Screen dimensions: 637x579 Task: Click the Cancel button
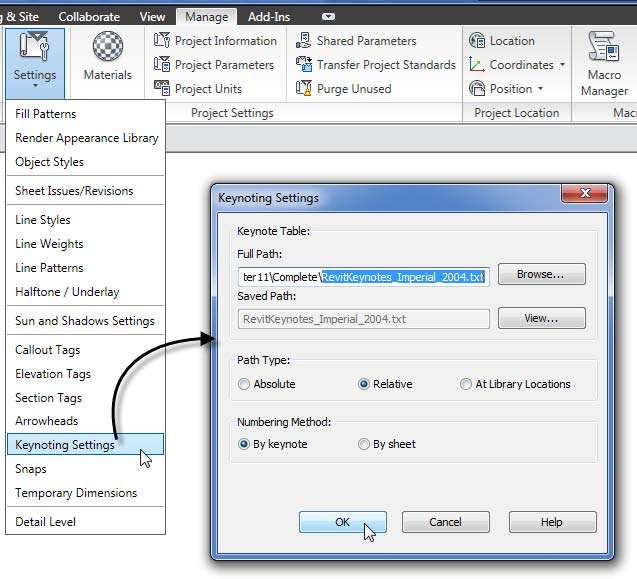click(446, 522)
